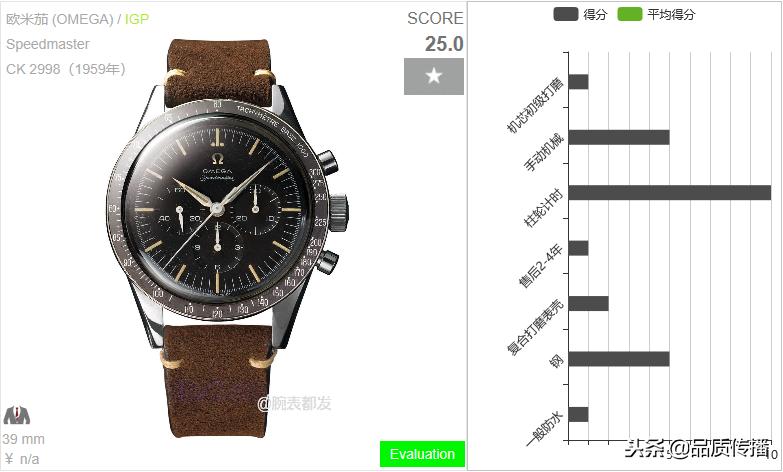Click the 39 mm case size label
This screenshot has height=472, width=783.
(x=23, y=439)
